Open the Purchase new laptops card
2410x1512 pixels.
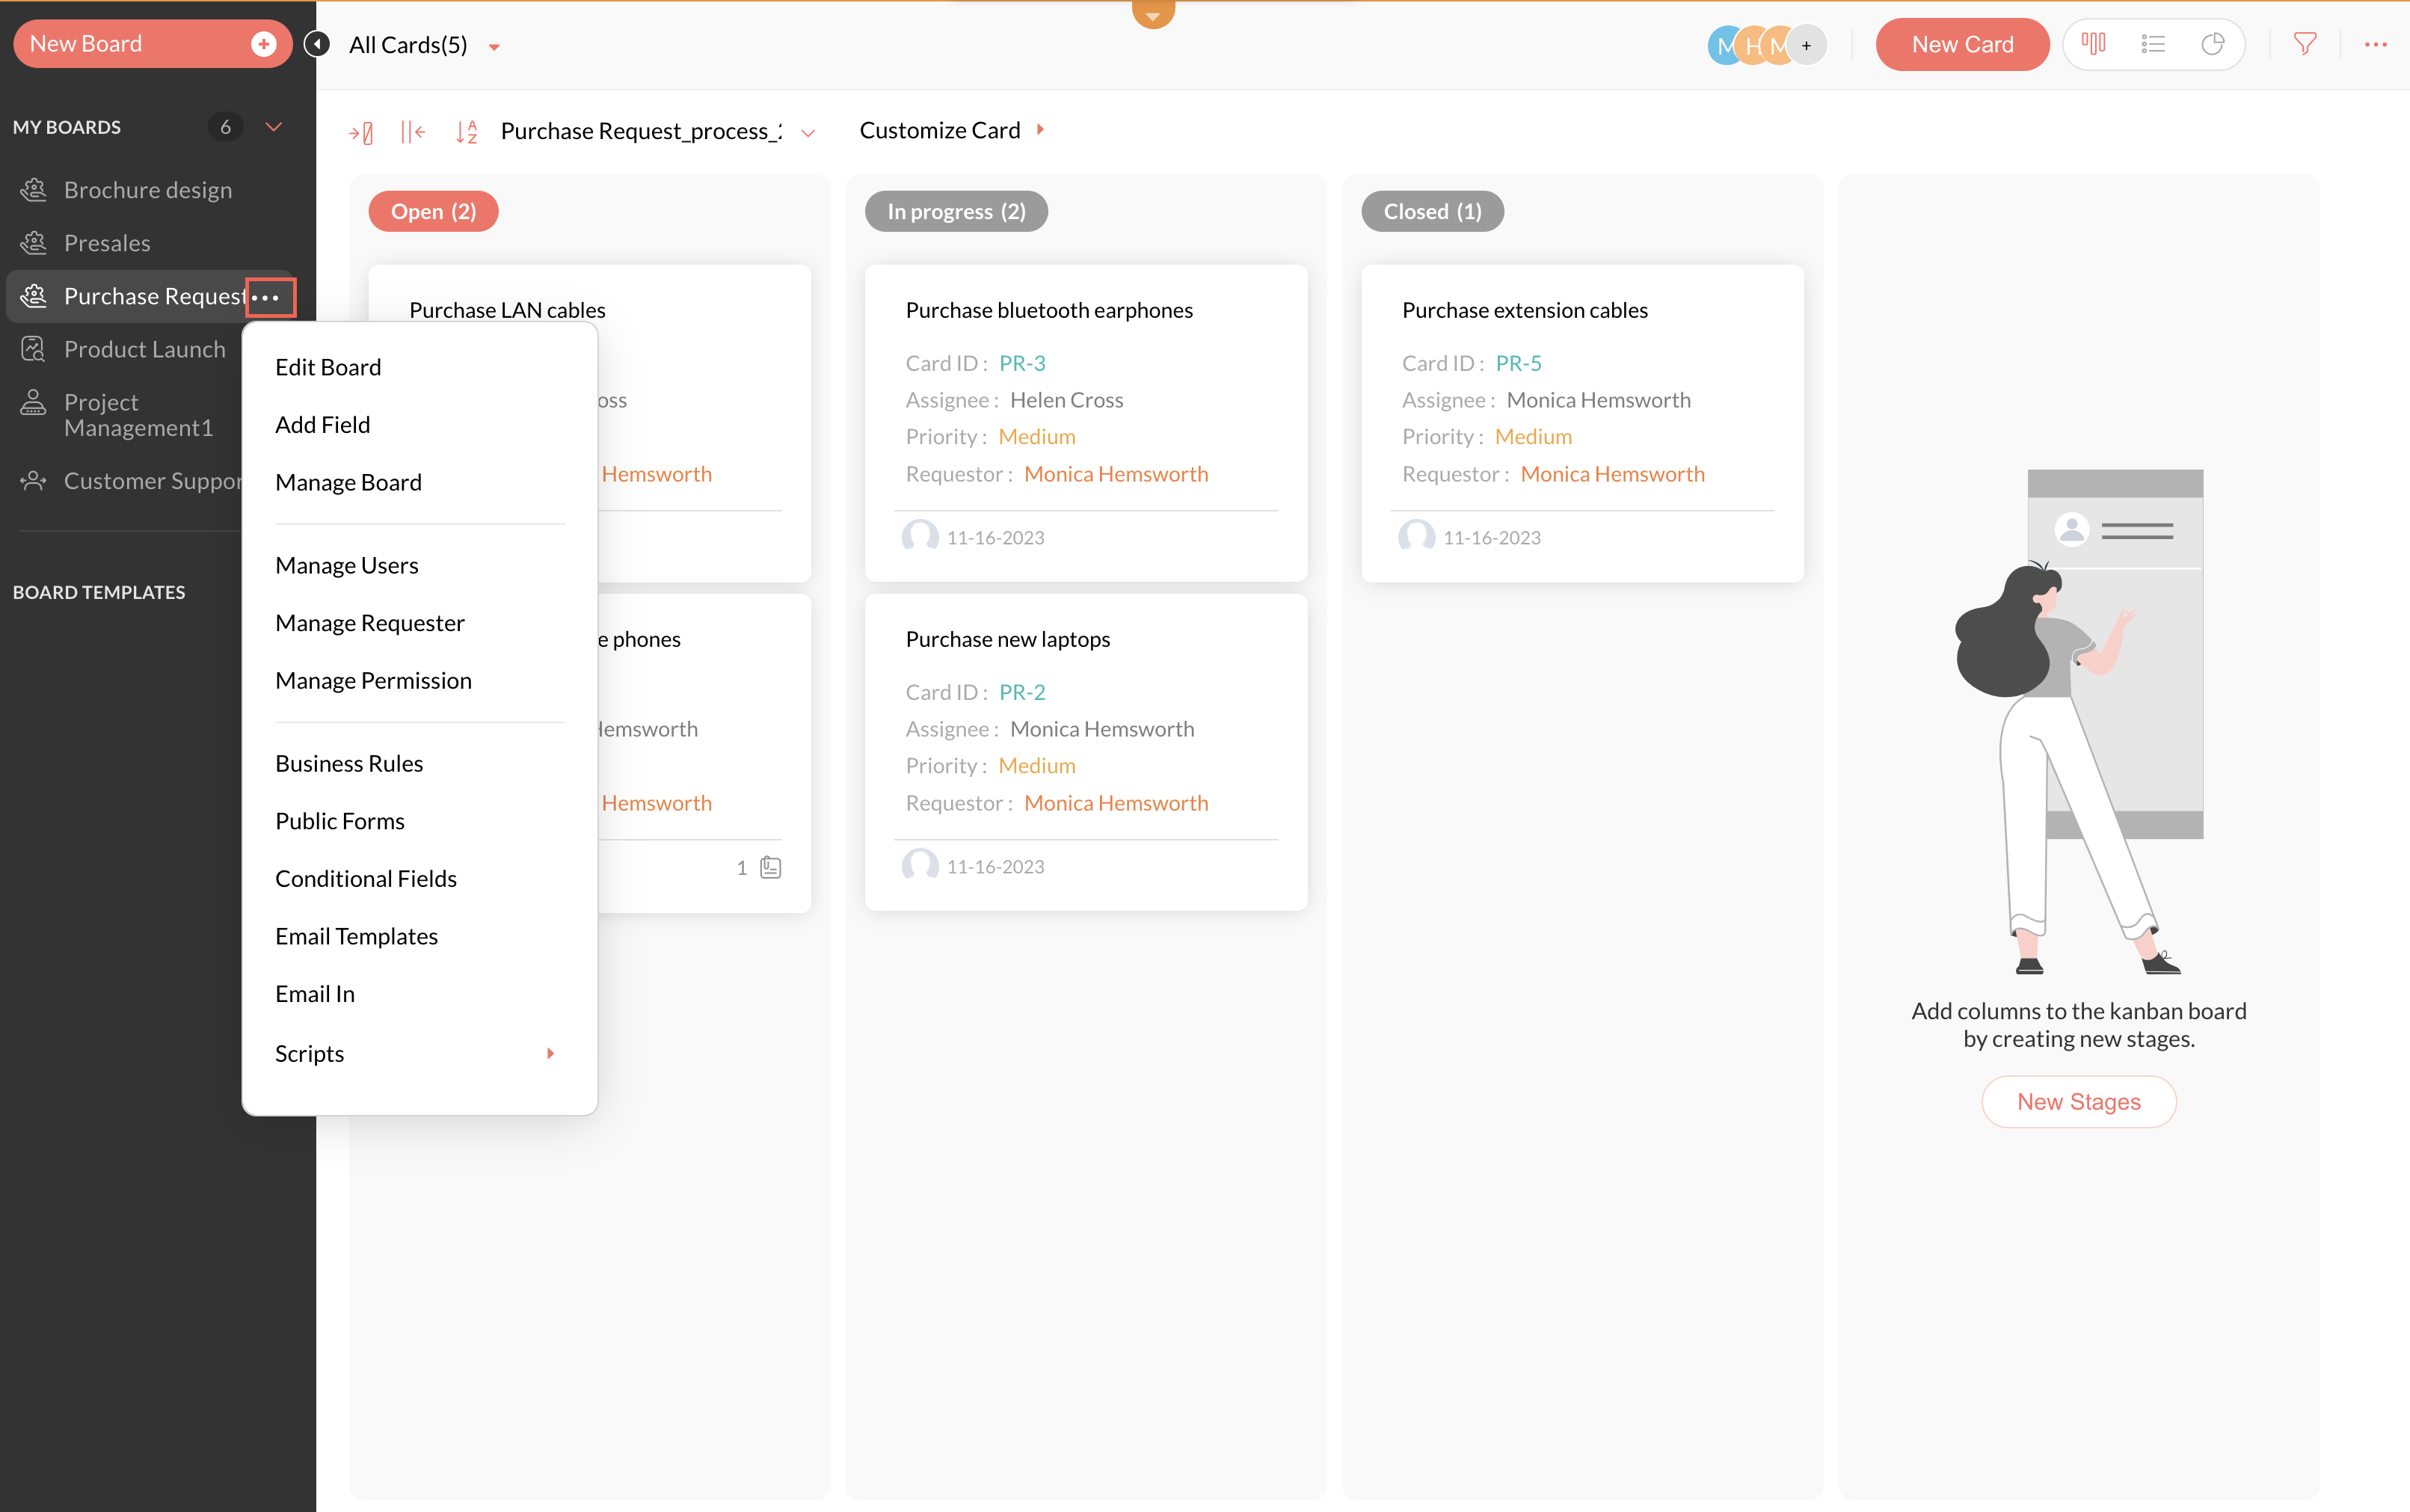[x=1007, y=639]
